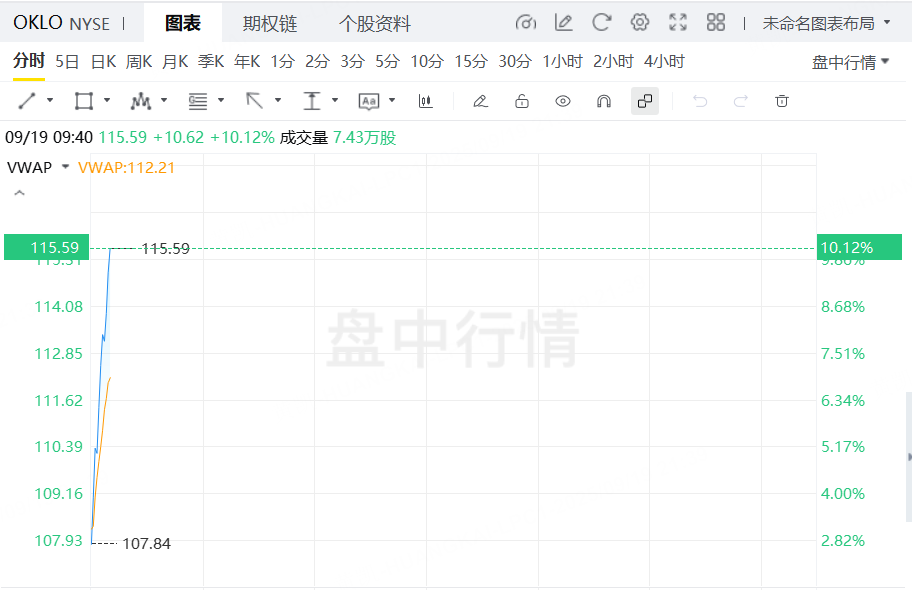912x590 pixels.
Task: Click the camera snapshot icon
Action: pos(526,23)
